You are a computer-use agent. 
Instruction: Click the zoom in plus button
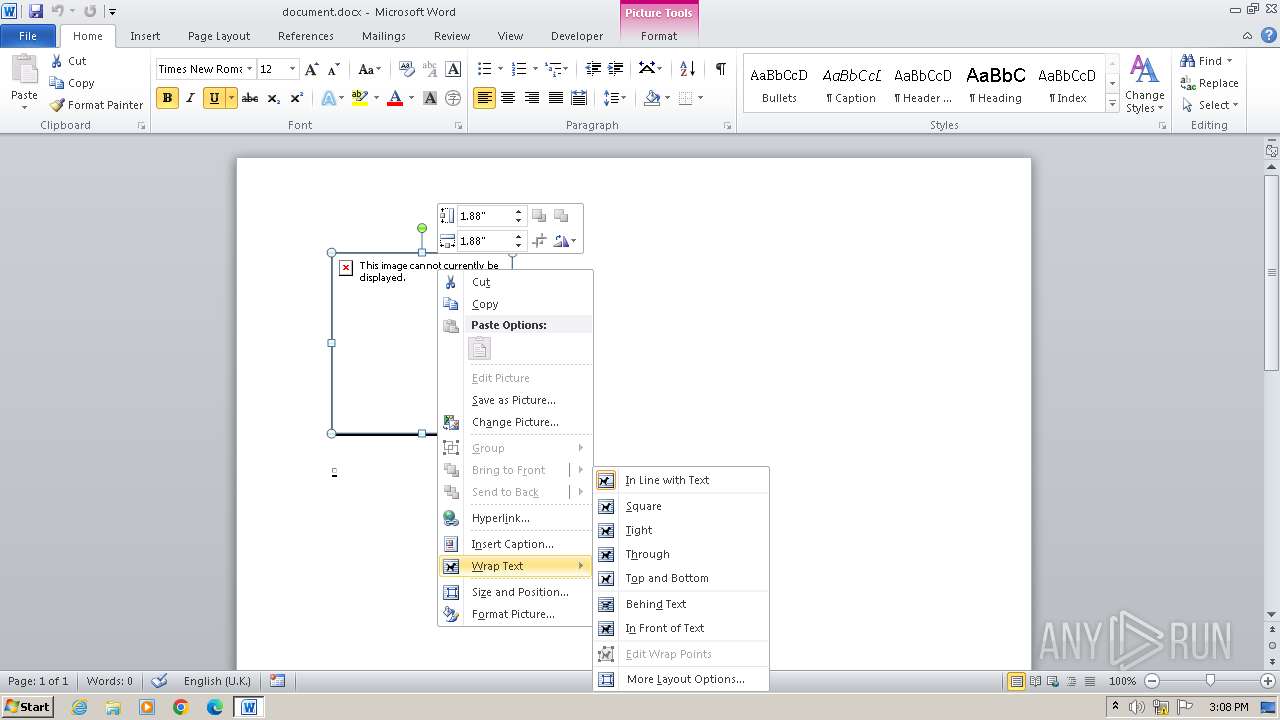[x=1267, y=681]
